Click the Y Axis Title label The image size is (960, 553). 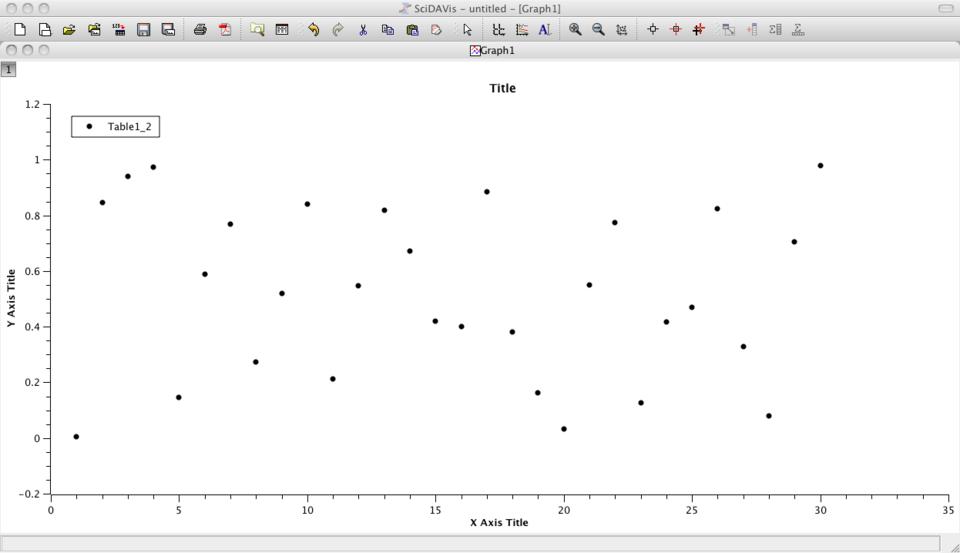(x=11, y=298)
